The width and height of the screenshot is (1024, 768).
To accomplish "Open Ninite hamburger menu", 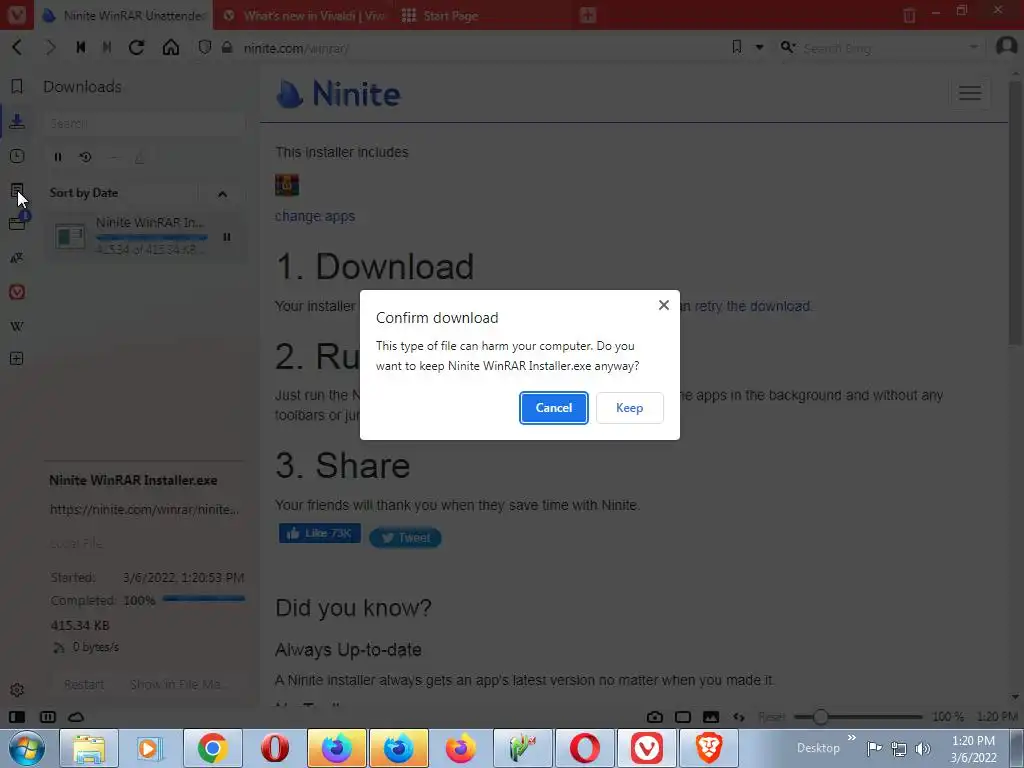I will pos(970,93).
